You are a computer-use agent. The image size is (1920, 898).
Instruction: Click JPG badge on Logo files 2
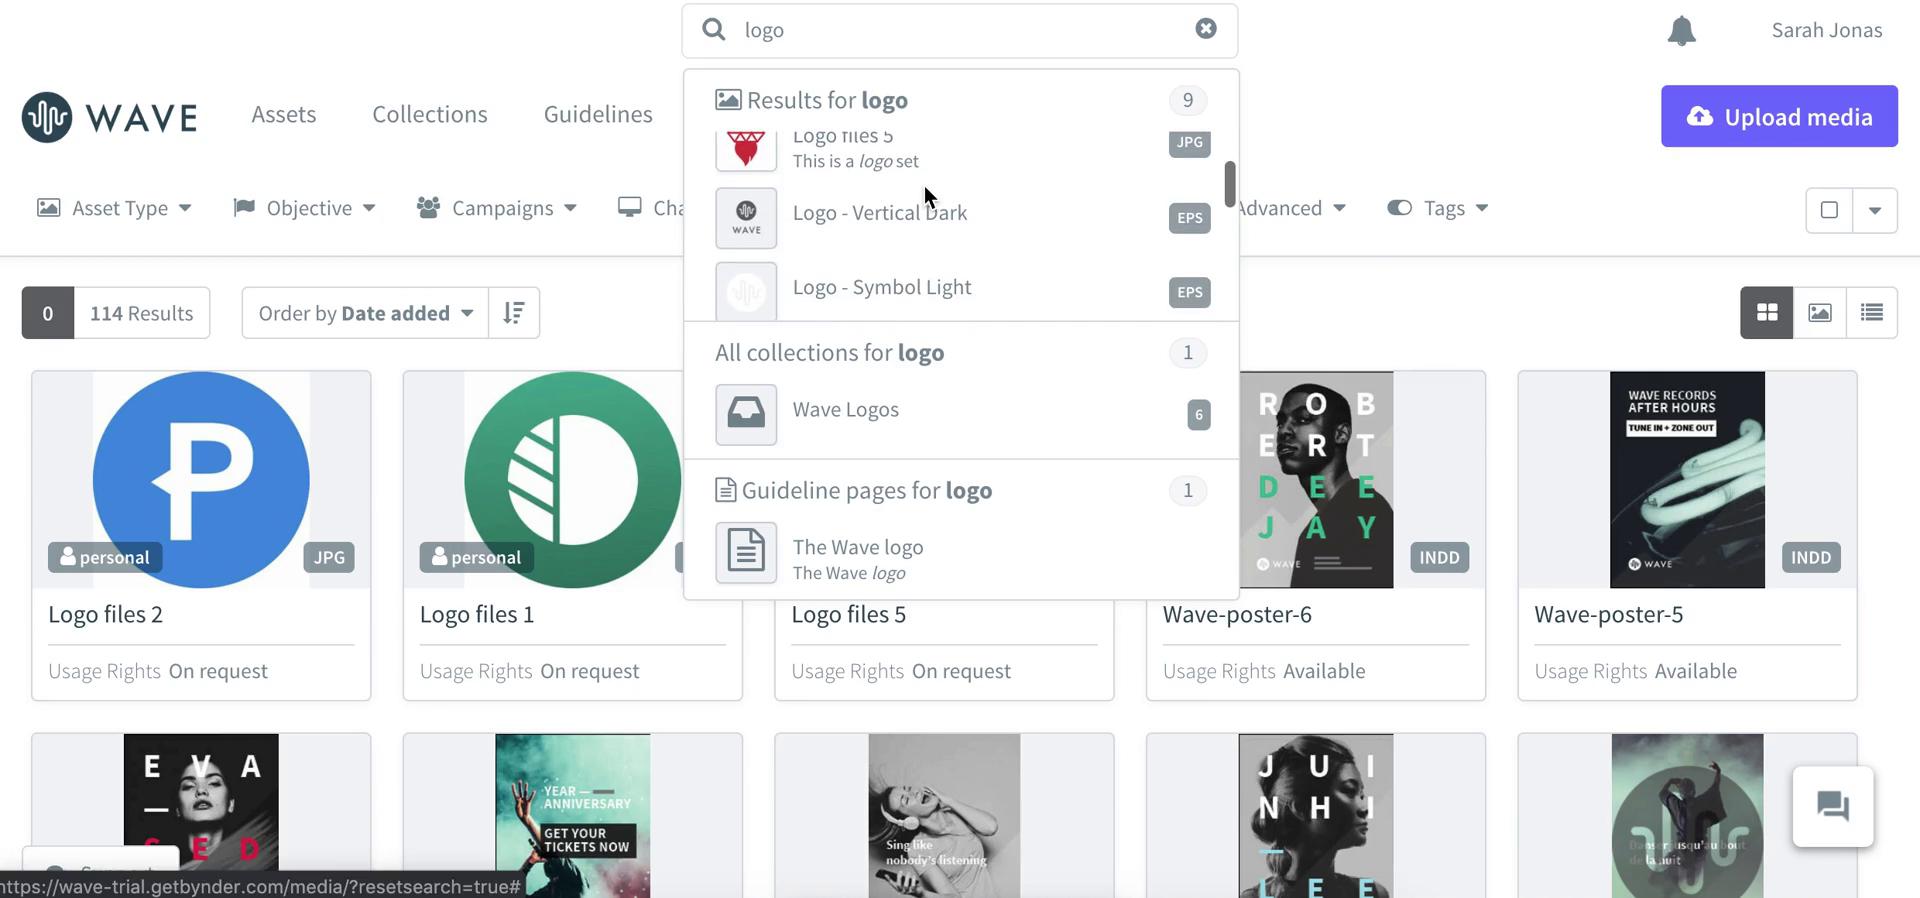point(329,557)
